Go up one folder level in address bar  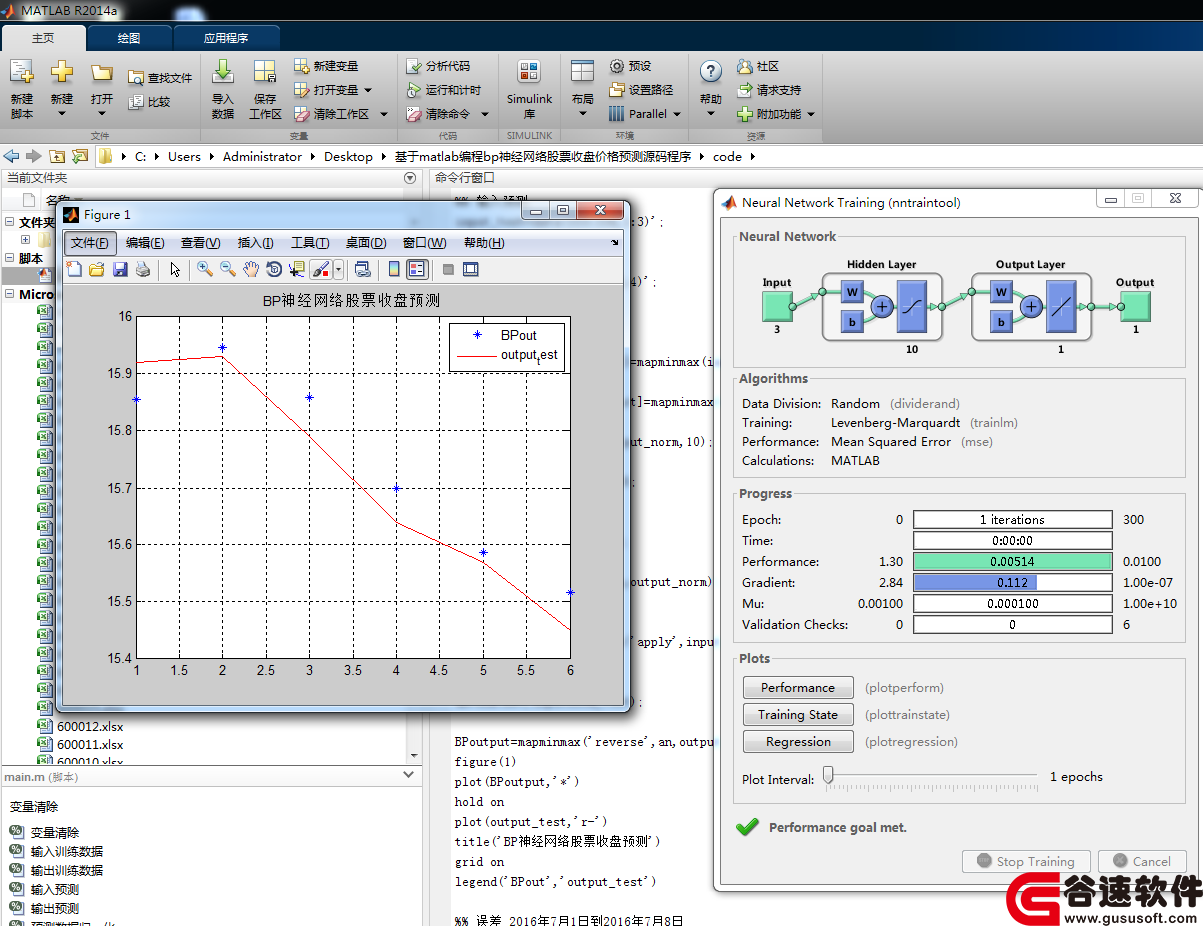coord(57,156)
